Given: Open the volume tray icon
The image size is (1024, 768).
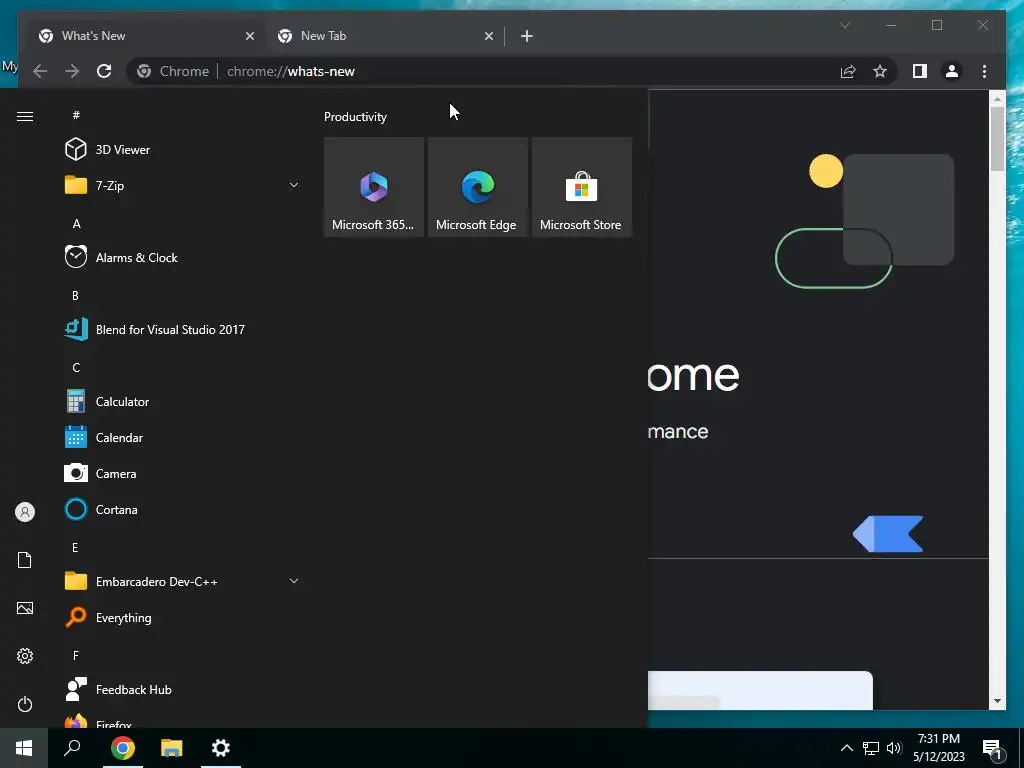Looking at the screenshot, I should click(x=893, y=748).
